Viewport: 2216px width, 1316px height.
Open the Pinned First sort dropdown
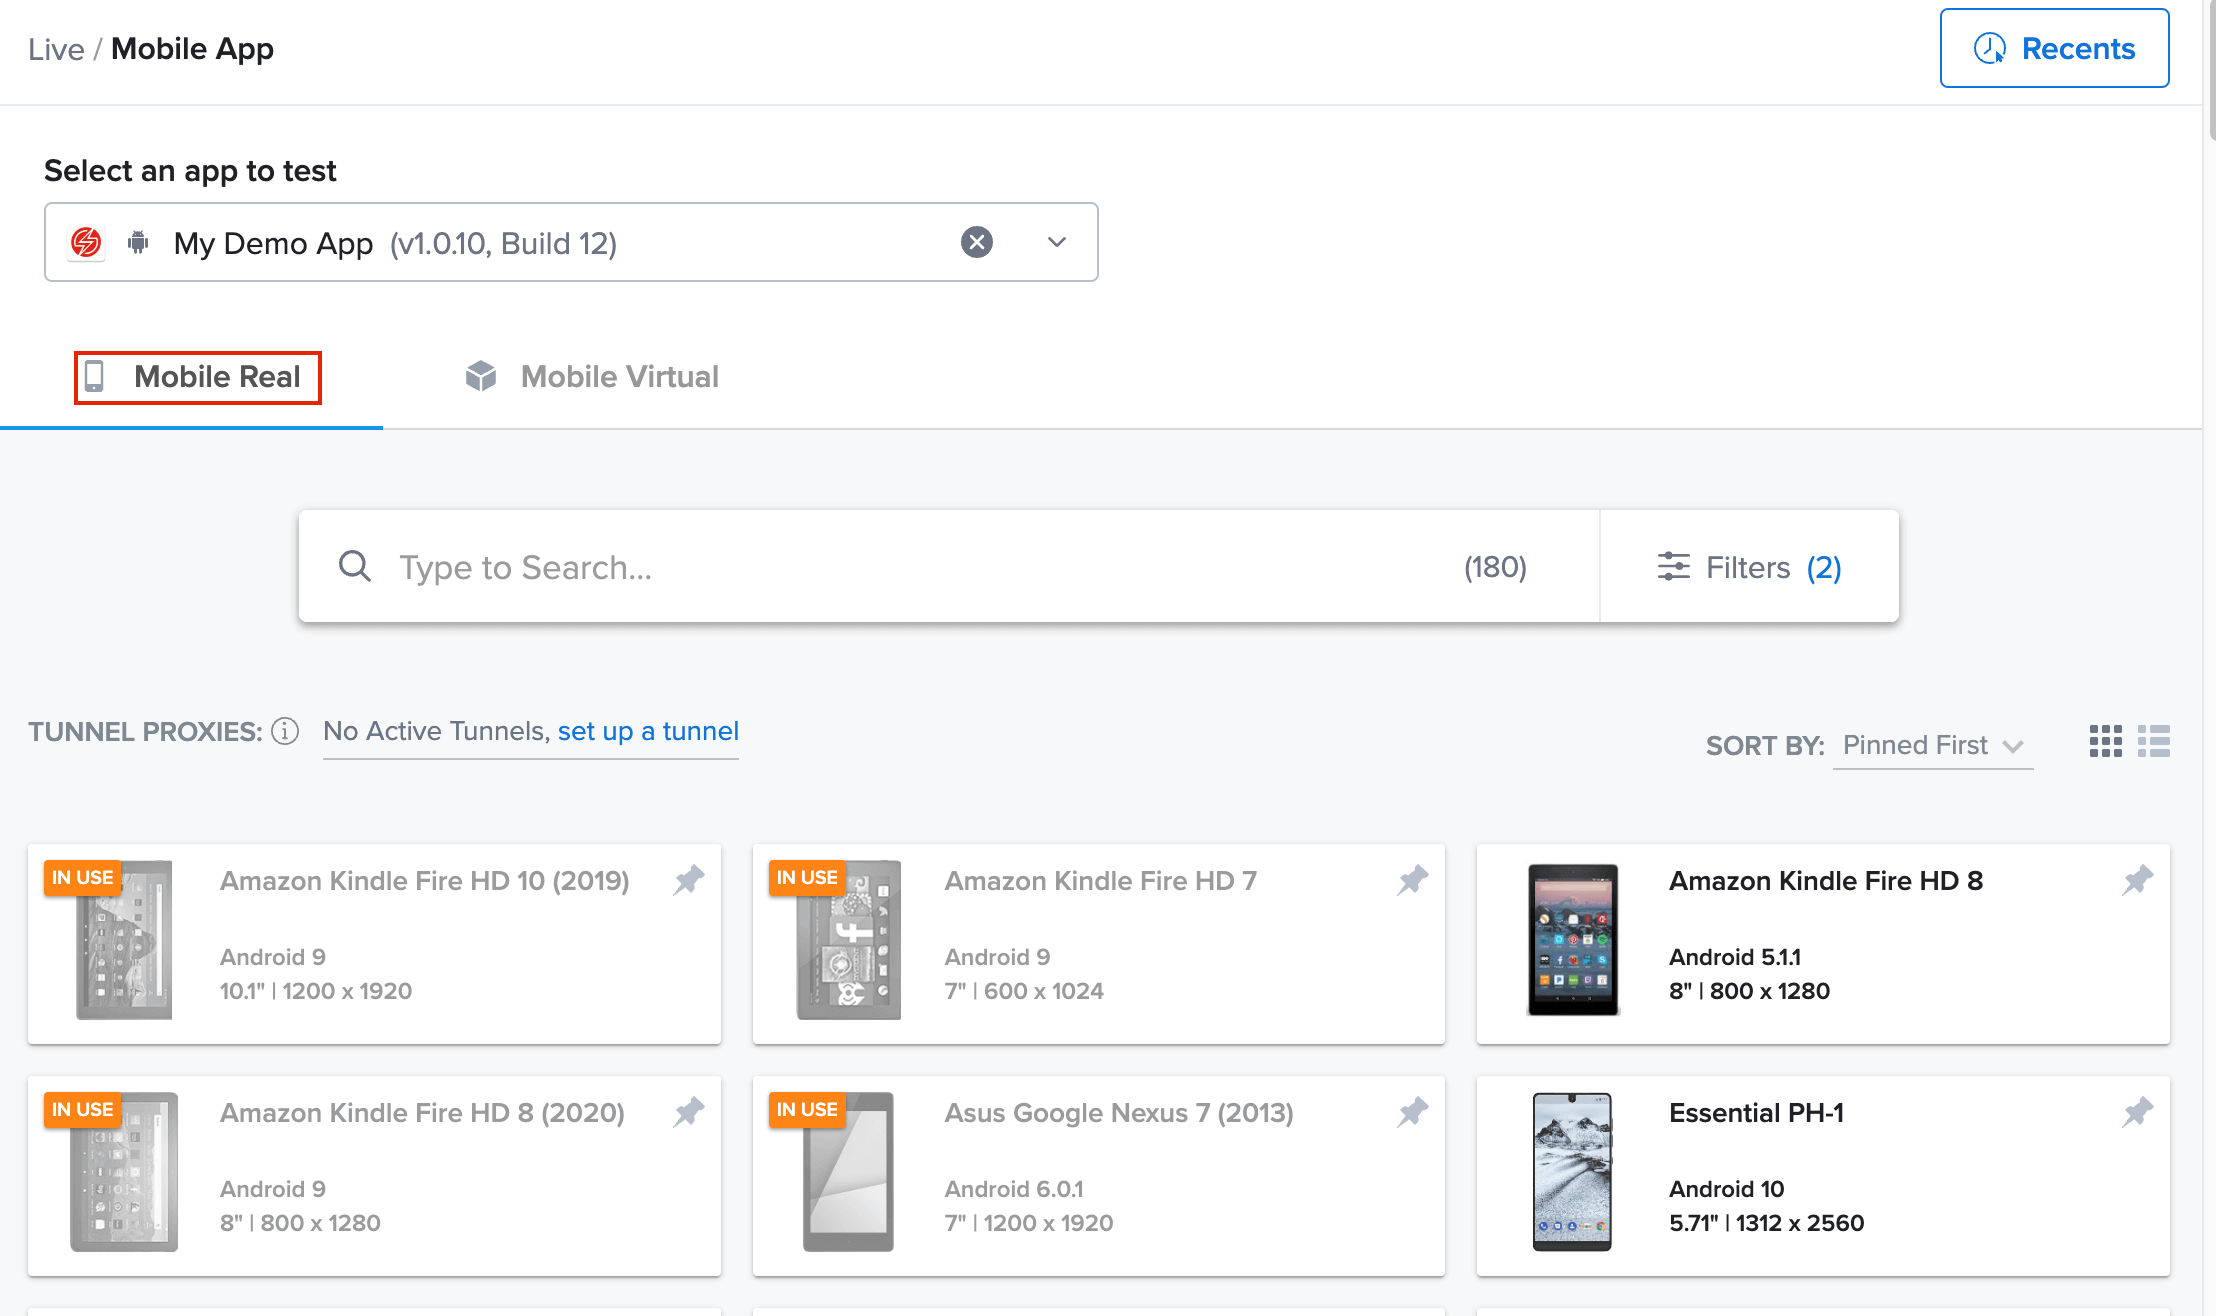1932,746
